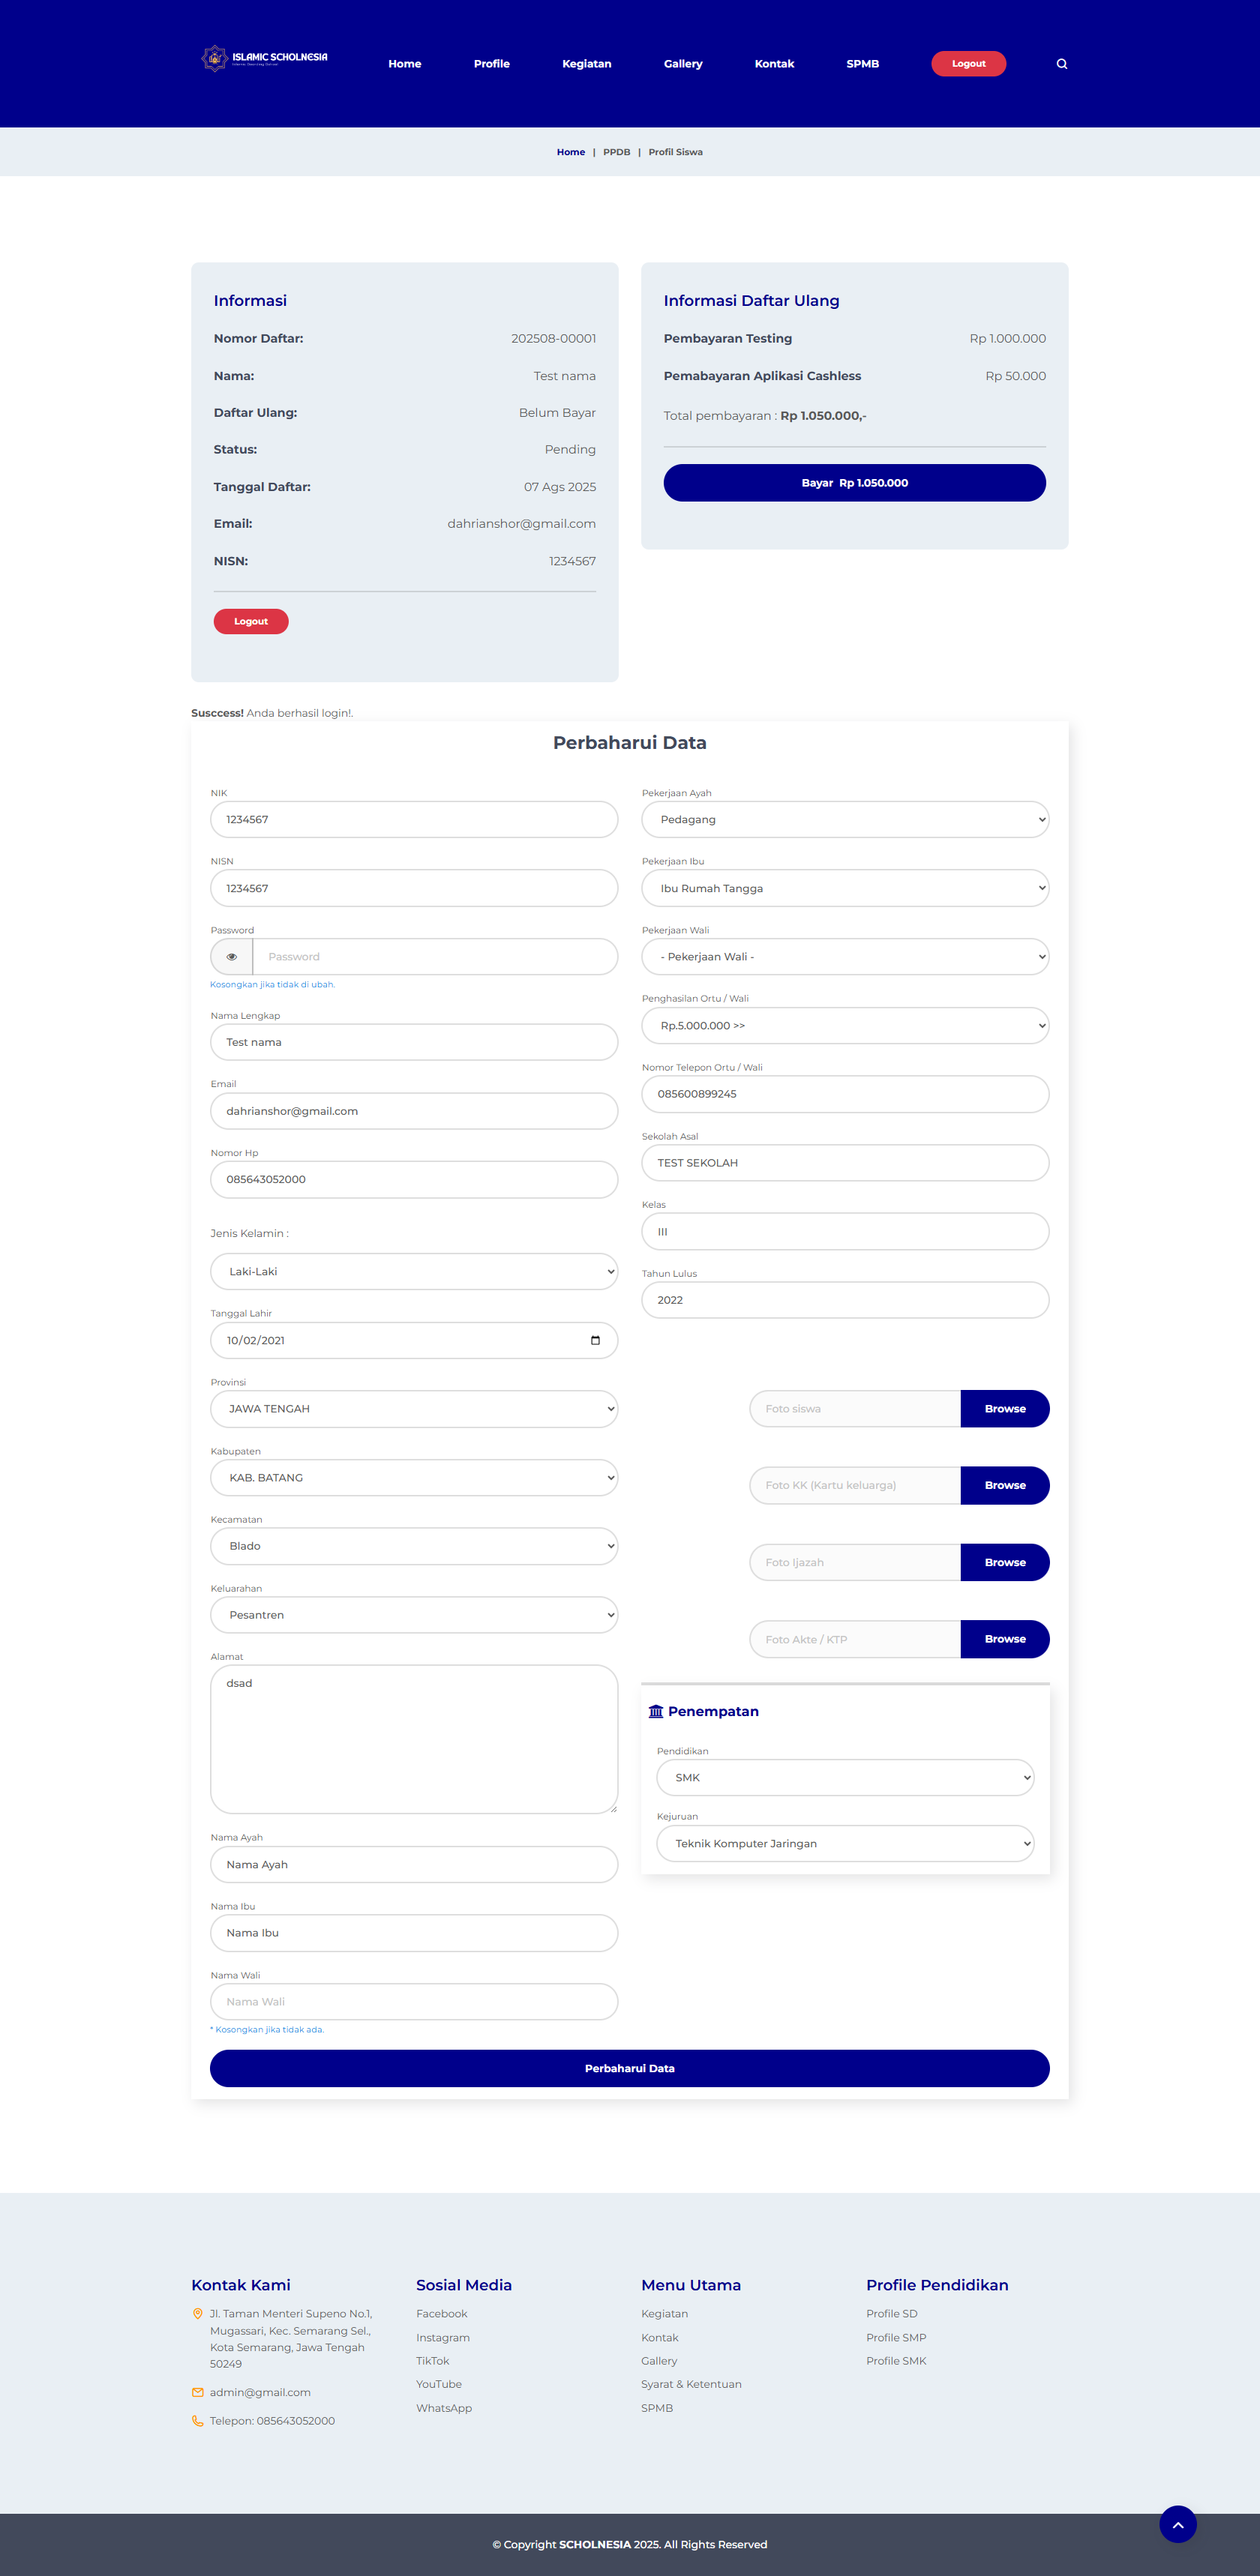The image size is (1260, 2576).
Task: Click Browse button for Foto siswa
Action: (1004, 1409)
